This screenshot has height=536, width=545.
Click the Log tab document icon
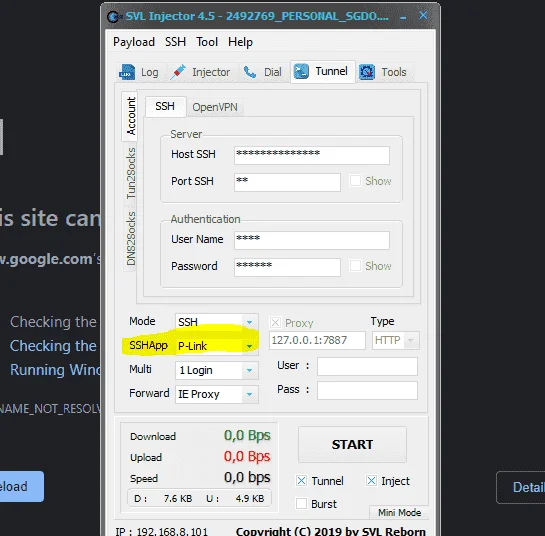click(127, 72)
